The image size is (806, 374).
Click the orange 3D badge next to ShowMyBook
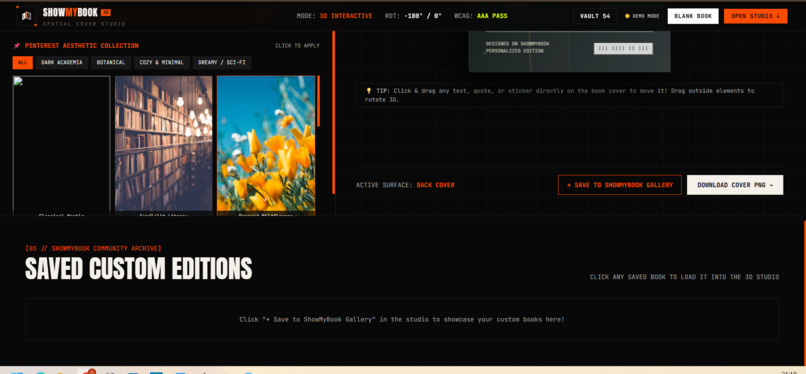105,12
